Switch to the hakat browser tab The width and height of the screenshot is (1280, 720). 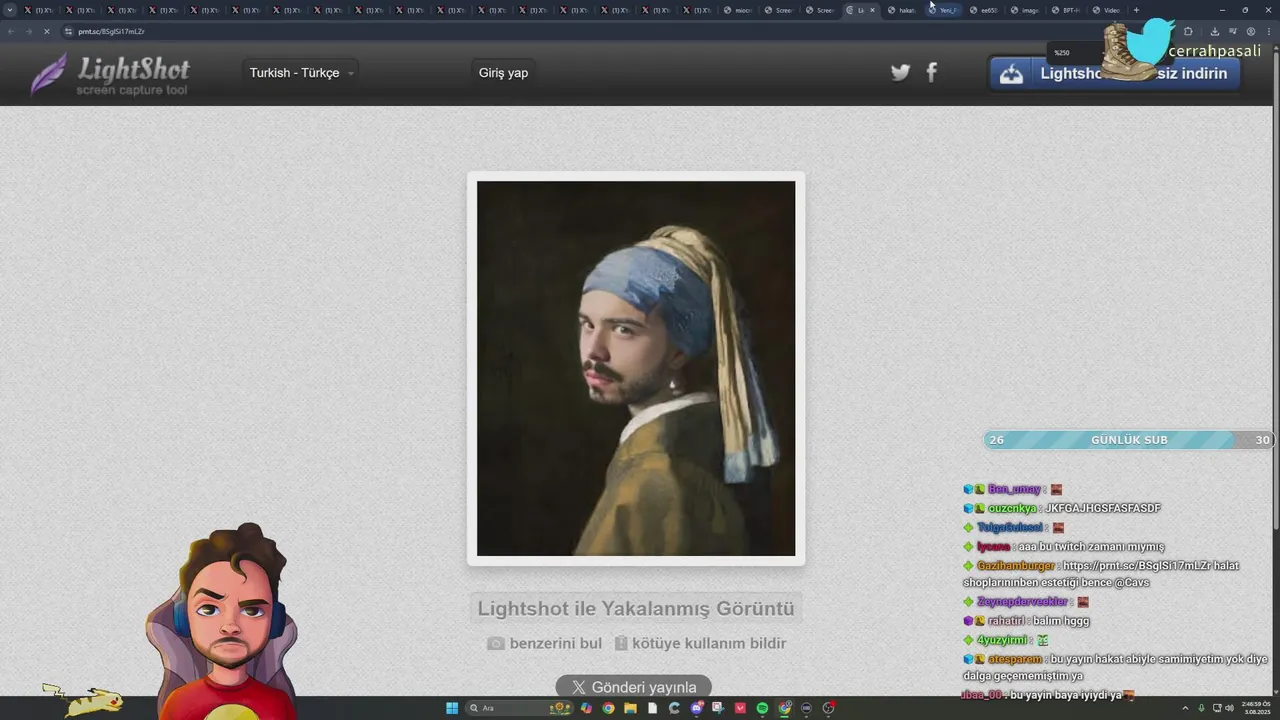[x=902, y=10]
